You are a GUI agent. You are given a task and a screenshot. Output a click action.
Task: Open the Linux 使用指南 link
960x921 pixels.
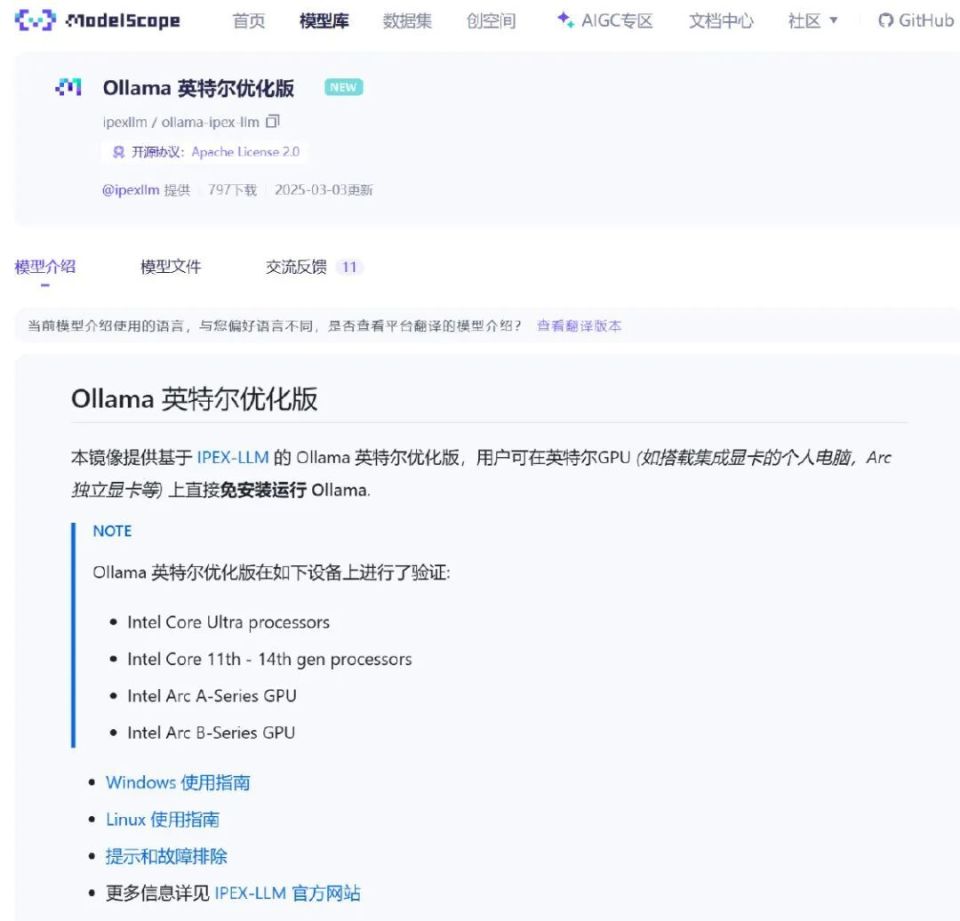click(162, 819)
